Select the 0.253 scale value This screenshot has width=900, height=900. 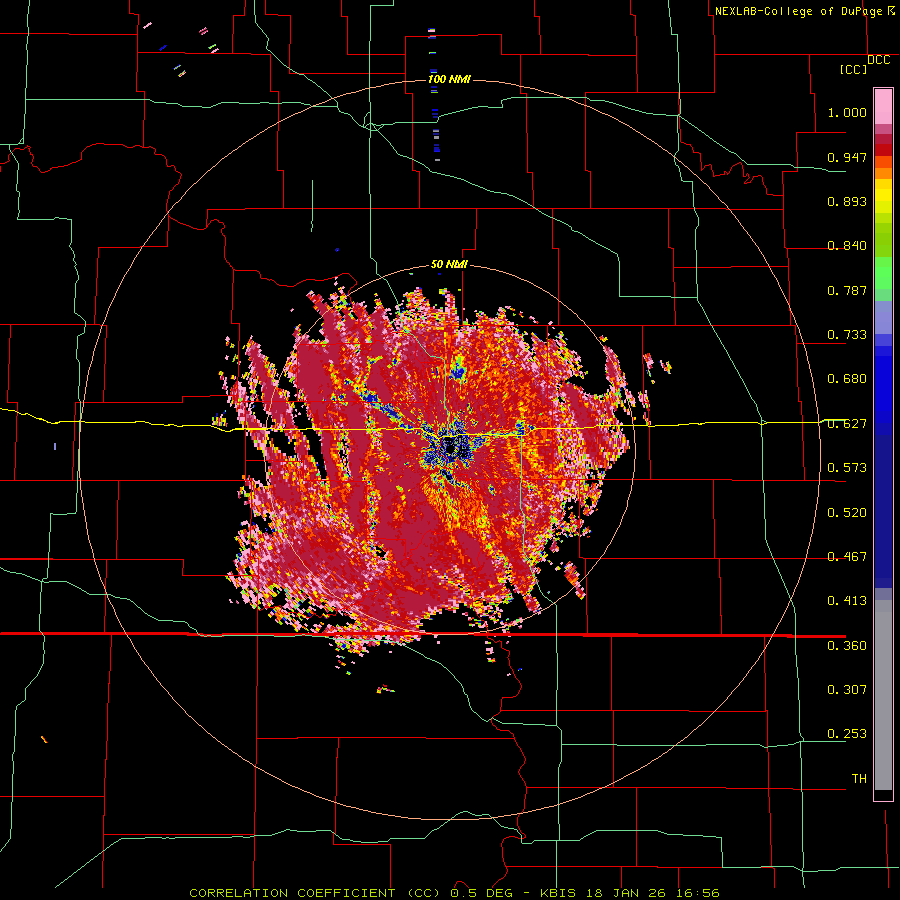click(847, 734)
